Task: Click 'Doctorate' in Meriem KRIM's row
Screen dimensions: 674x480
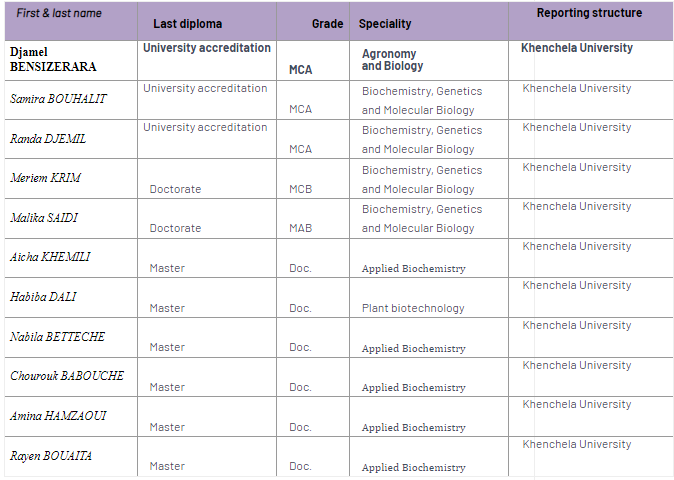Action: click(x=175, y=189)
